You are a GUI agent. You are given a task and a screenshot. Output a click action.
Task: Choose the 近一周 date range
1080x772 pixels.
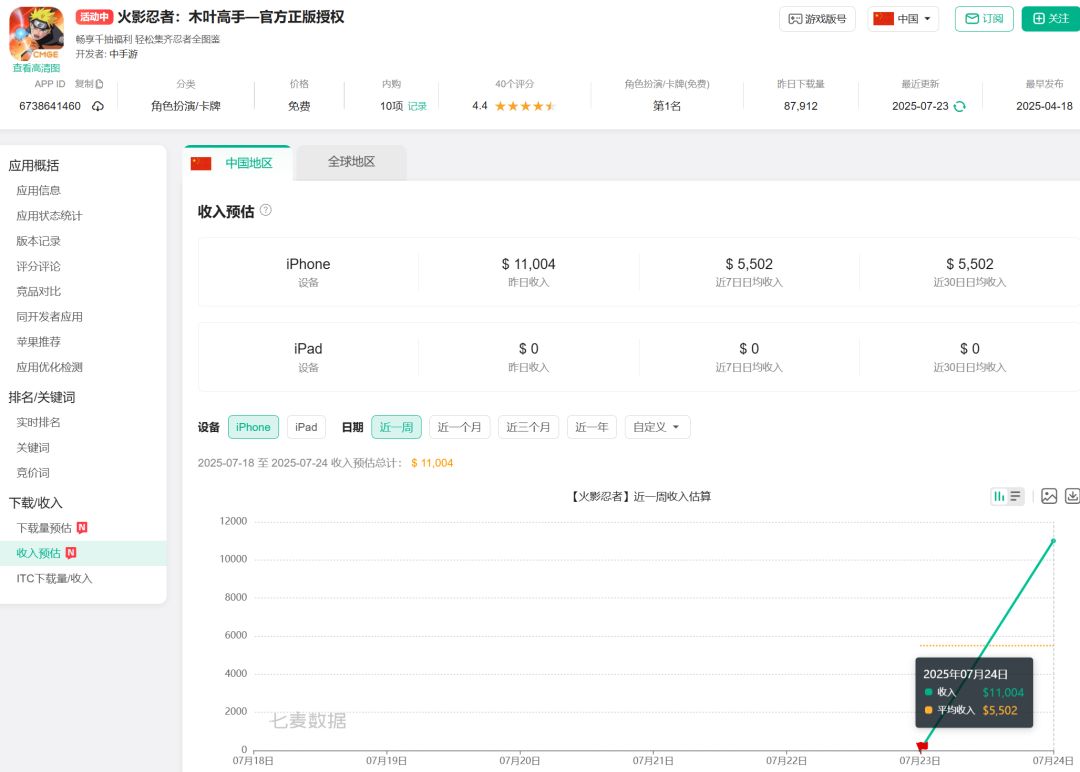click(x=396, y=427)
